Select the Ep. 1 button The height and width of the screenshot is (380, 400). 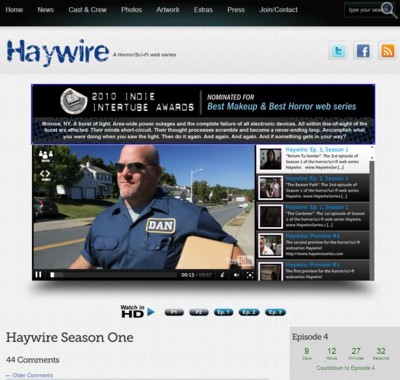(223, 312)
